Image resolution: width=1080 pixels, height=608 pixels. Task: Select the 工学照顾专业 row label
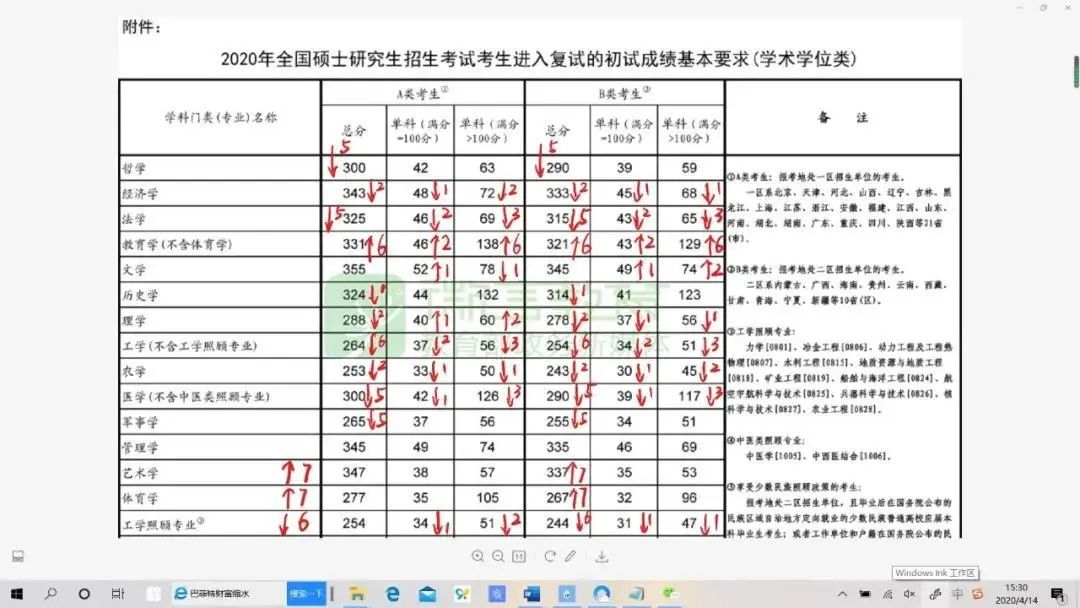163,525
